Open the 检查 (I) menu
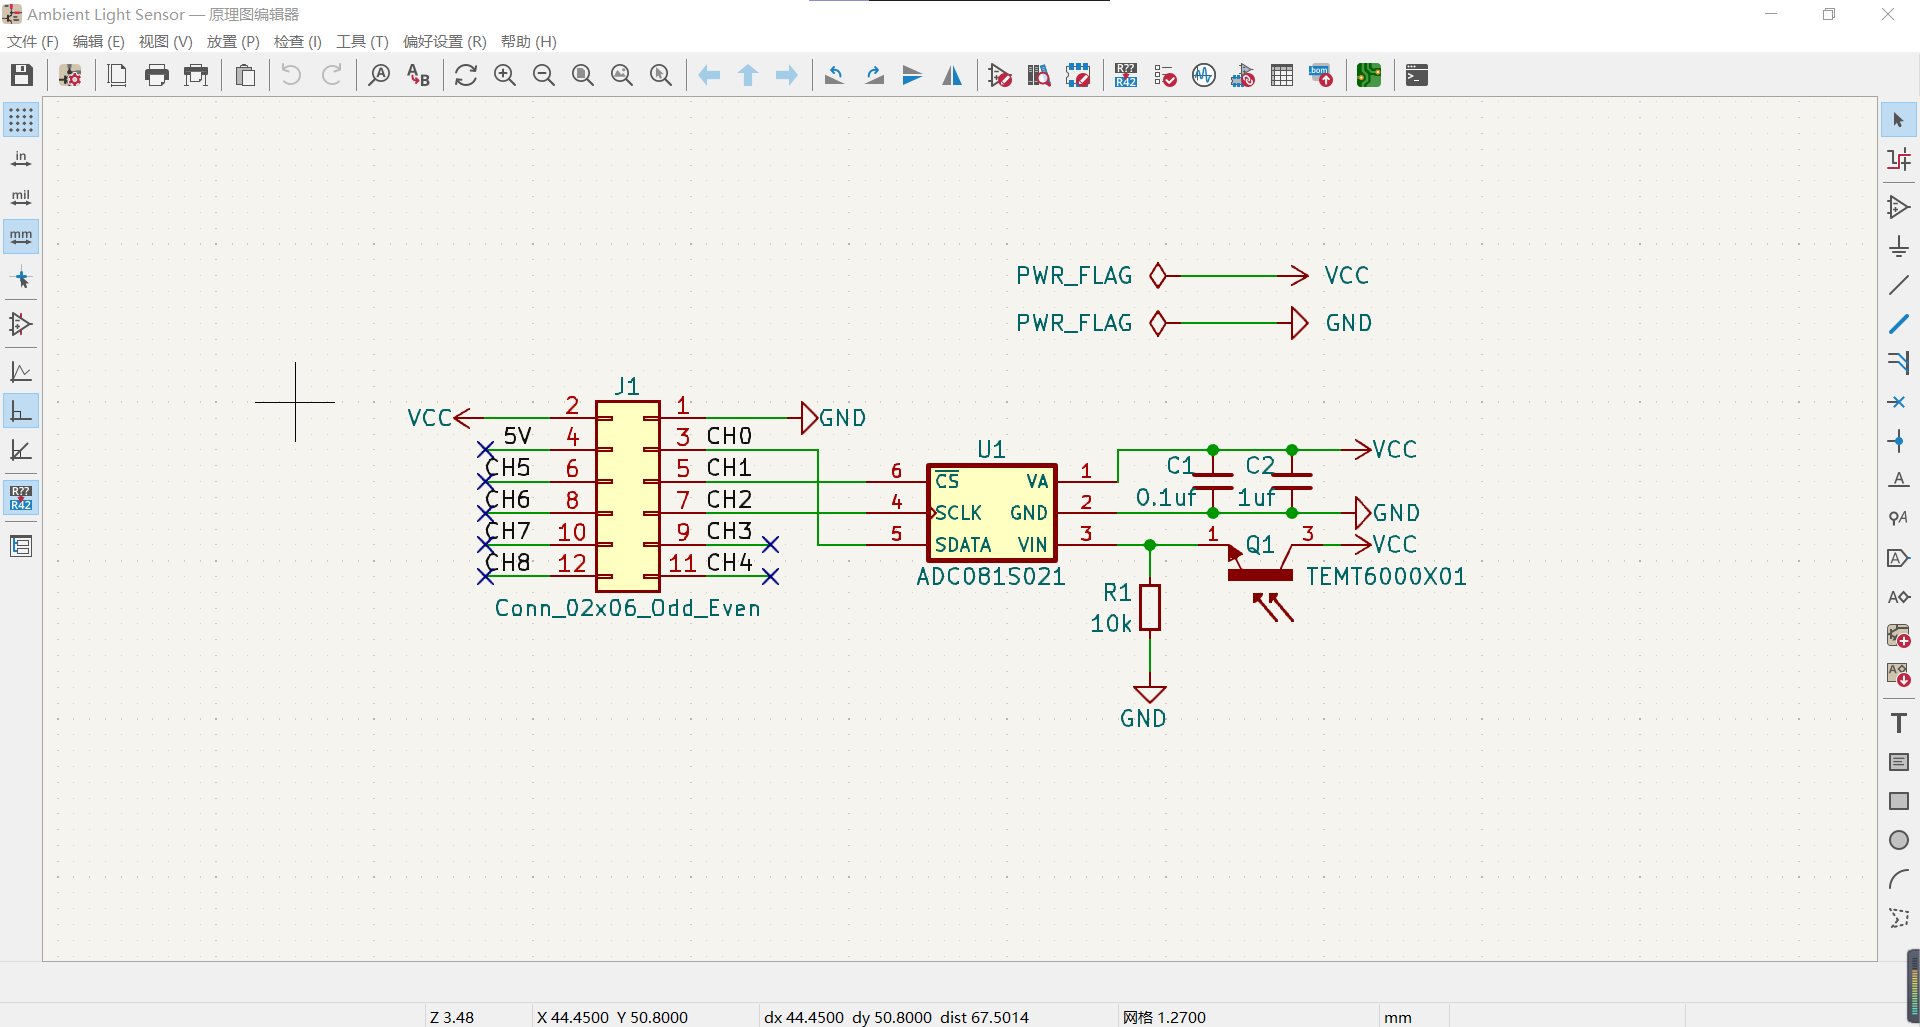Viewport: 1920px width, 1027px height. pos(298,41)
